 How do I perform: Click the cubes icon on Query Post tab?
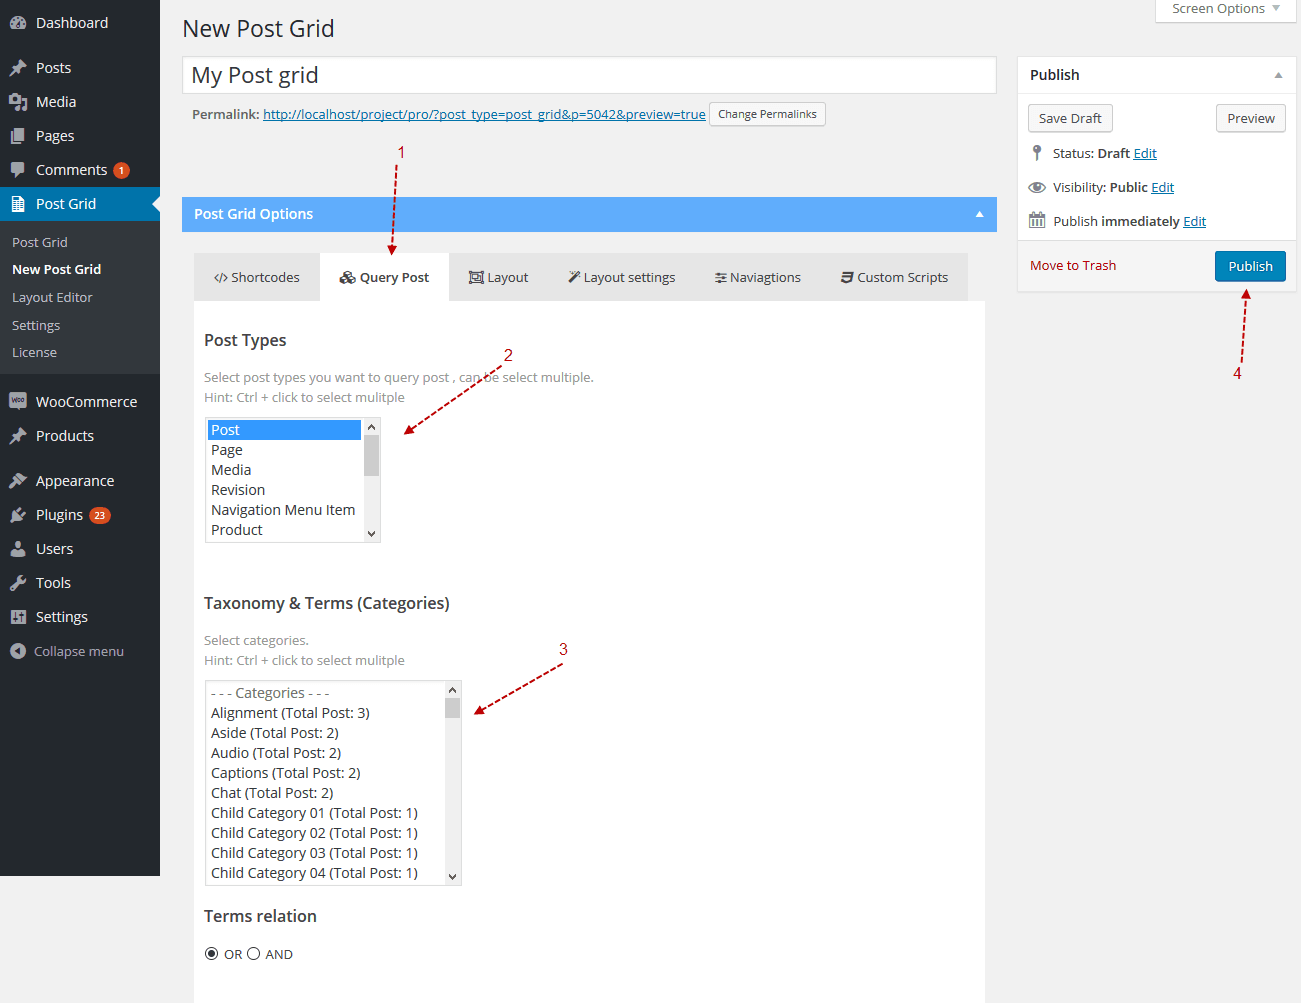[x=348, y=278]
